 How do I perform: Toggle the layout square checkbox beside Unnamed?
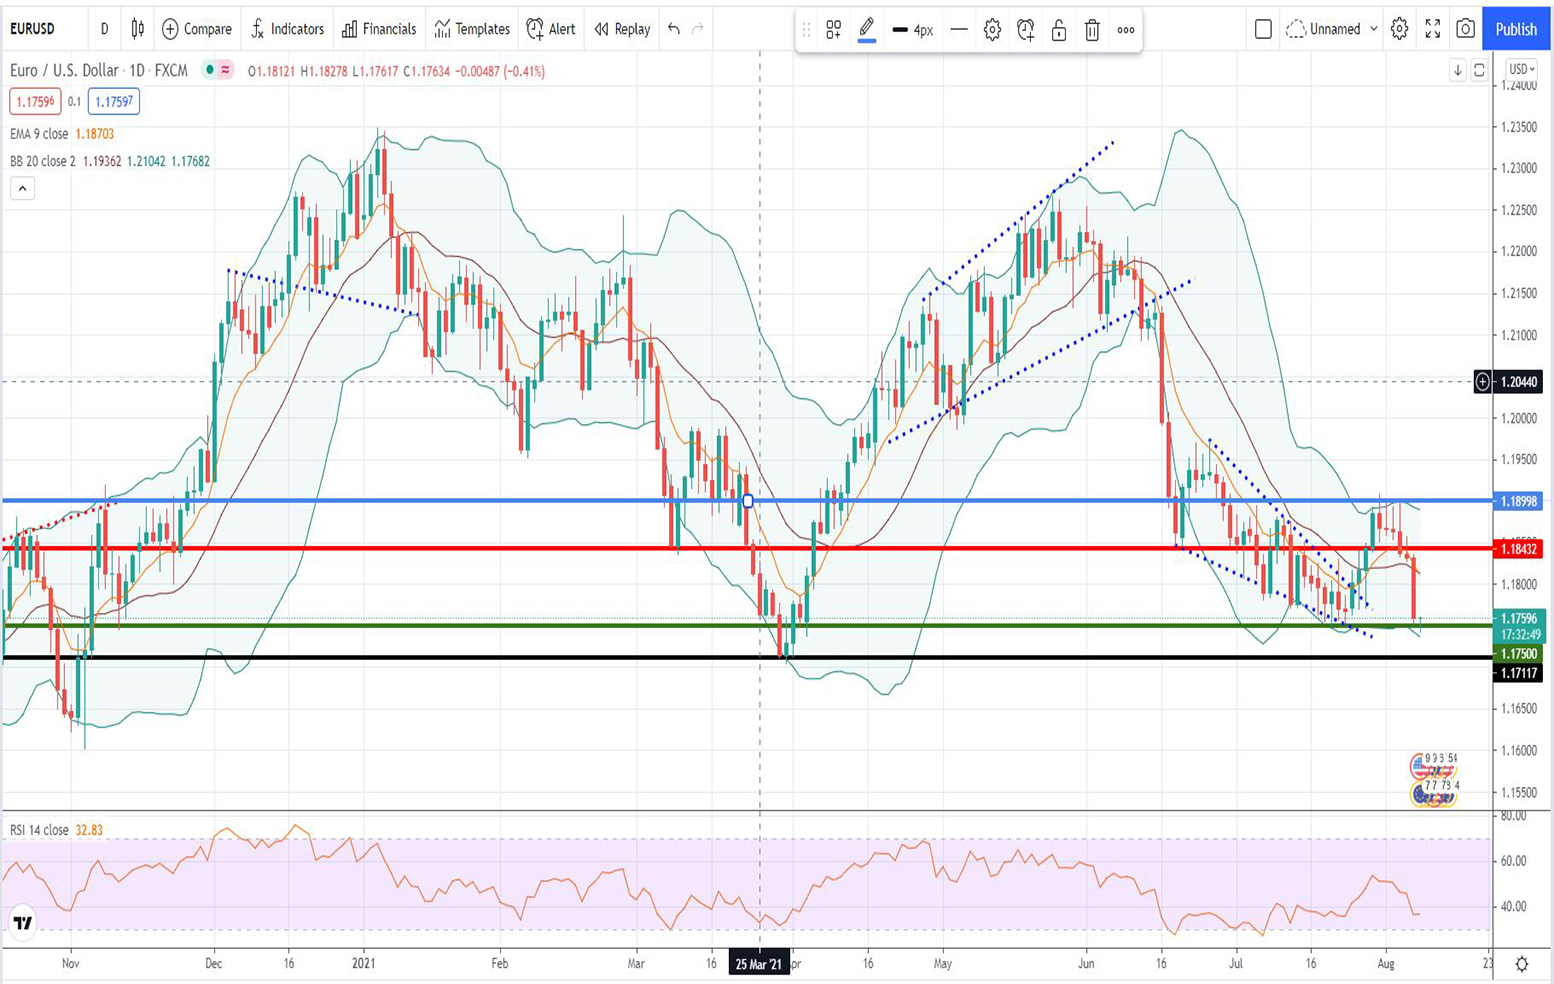(1263, 29)
